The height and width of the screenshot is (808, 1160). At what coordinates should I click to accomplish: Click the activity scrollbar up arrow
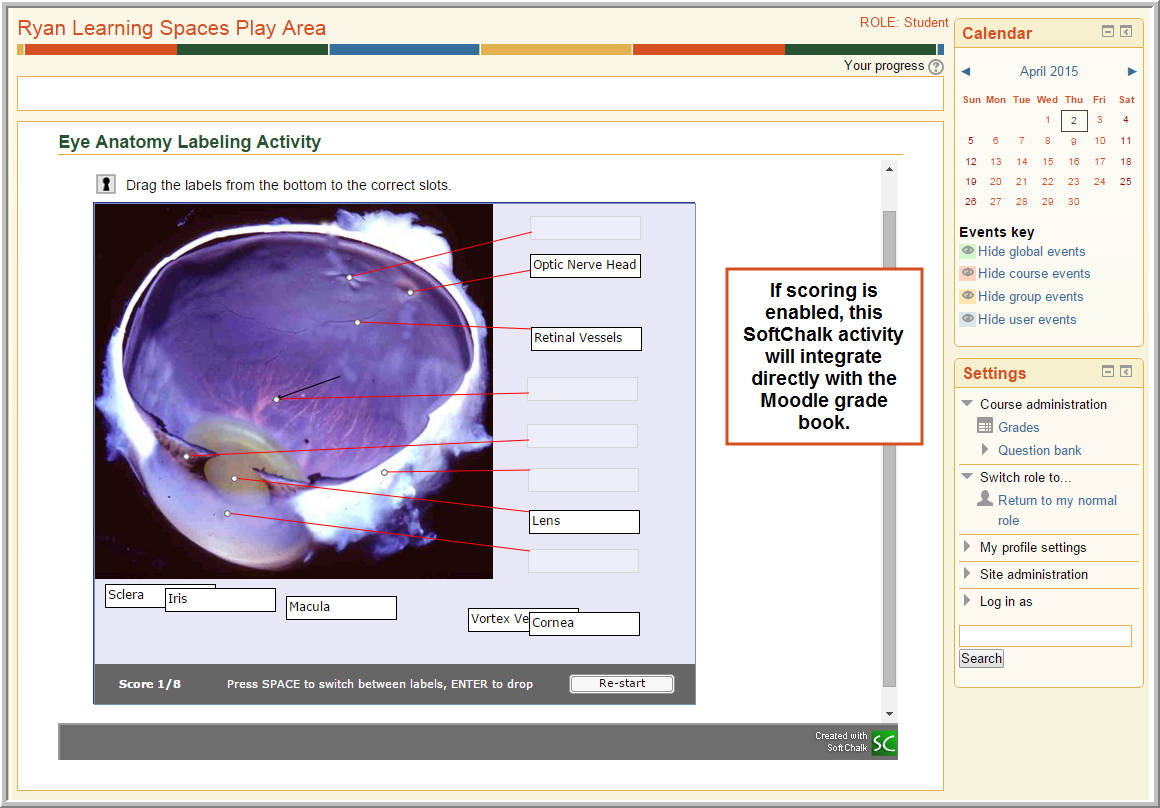[889, 169]
